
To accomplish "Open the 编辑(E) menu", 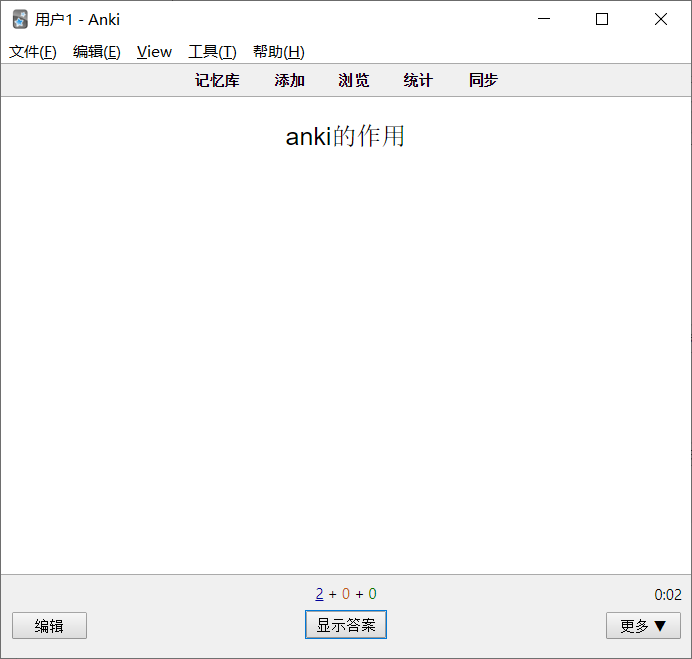I will pos(97,52).
